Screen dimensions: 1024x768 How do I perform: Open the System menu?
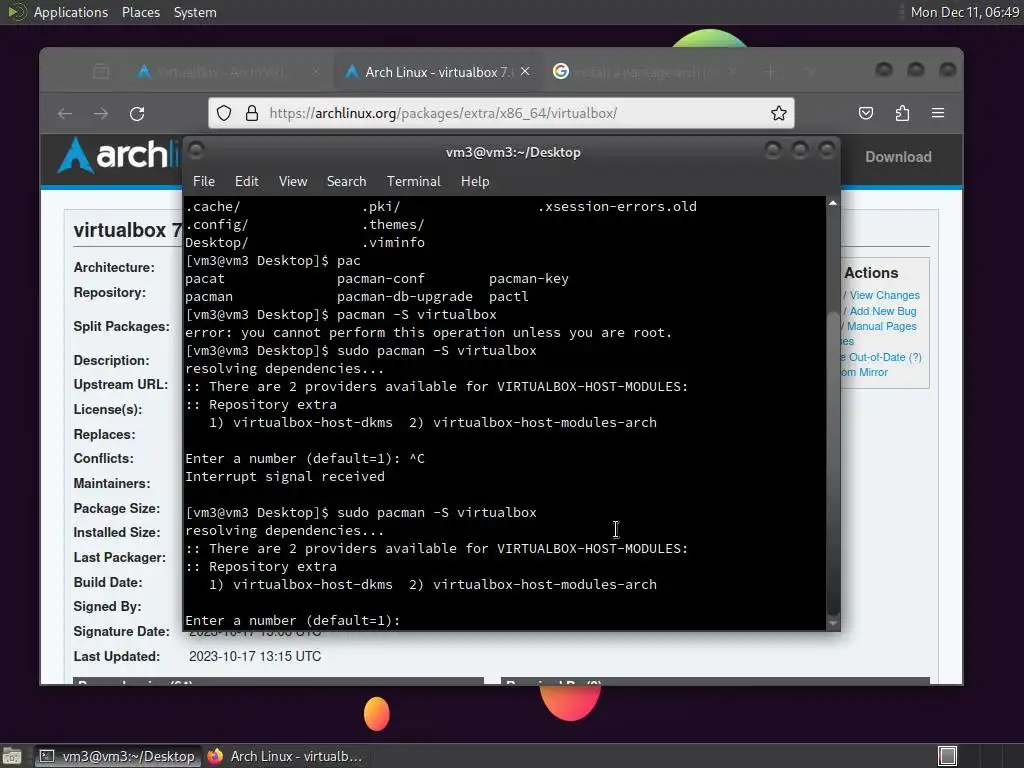(195, 12)
